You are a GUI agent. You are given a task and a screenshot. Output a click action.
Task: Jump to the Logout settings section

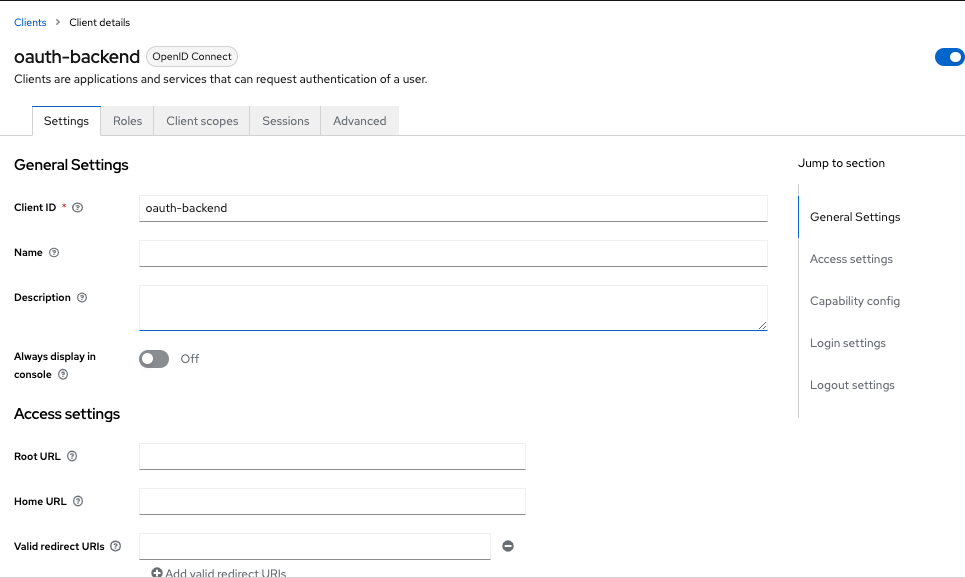click(x=852, y=384)
